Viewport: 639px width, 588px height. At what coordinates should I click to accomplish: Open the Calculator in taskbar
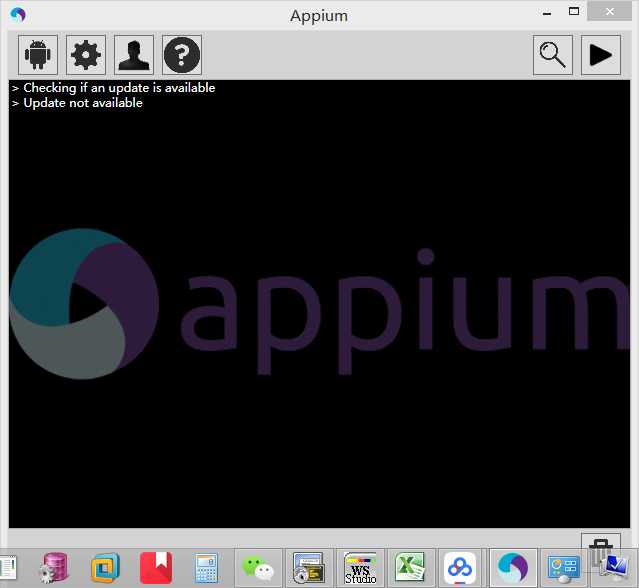click(206, 568)
